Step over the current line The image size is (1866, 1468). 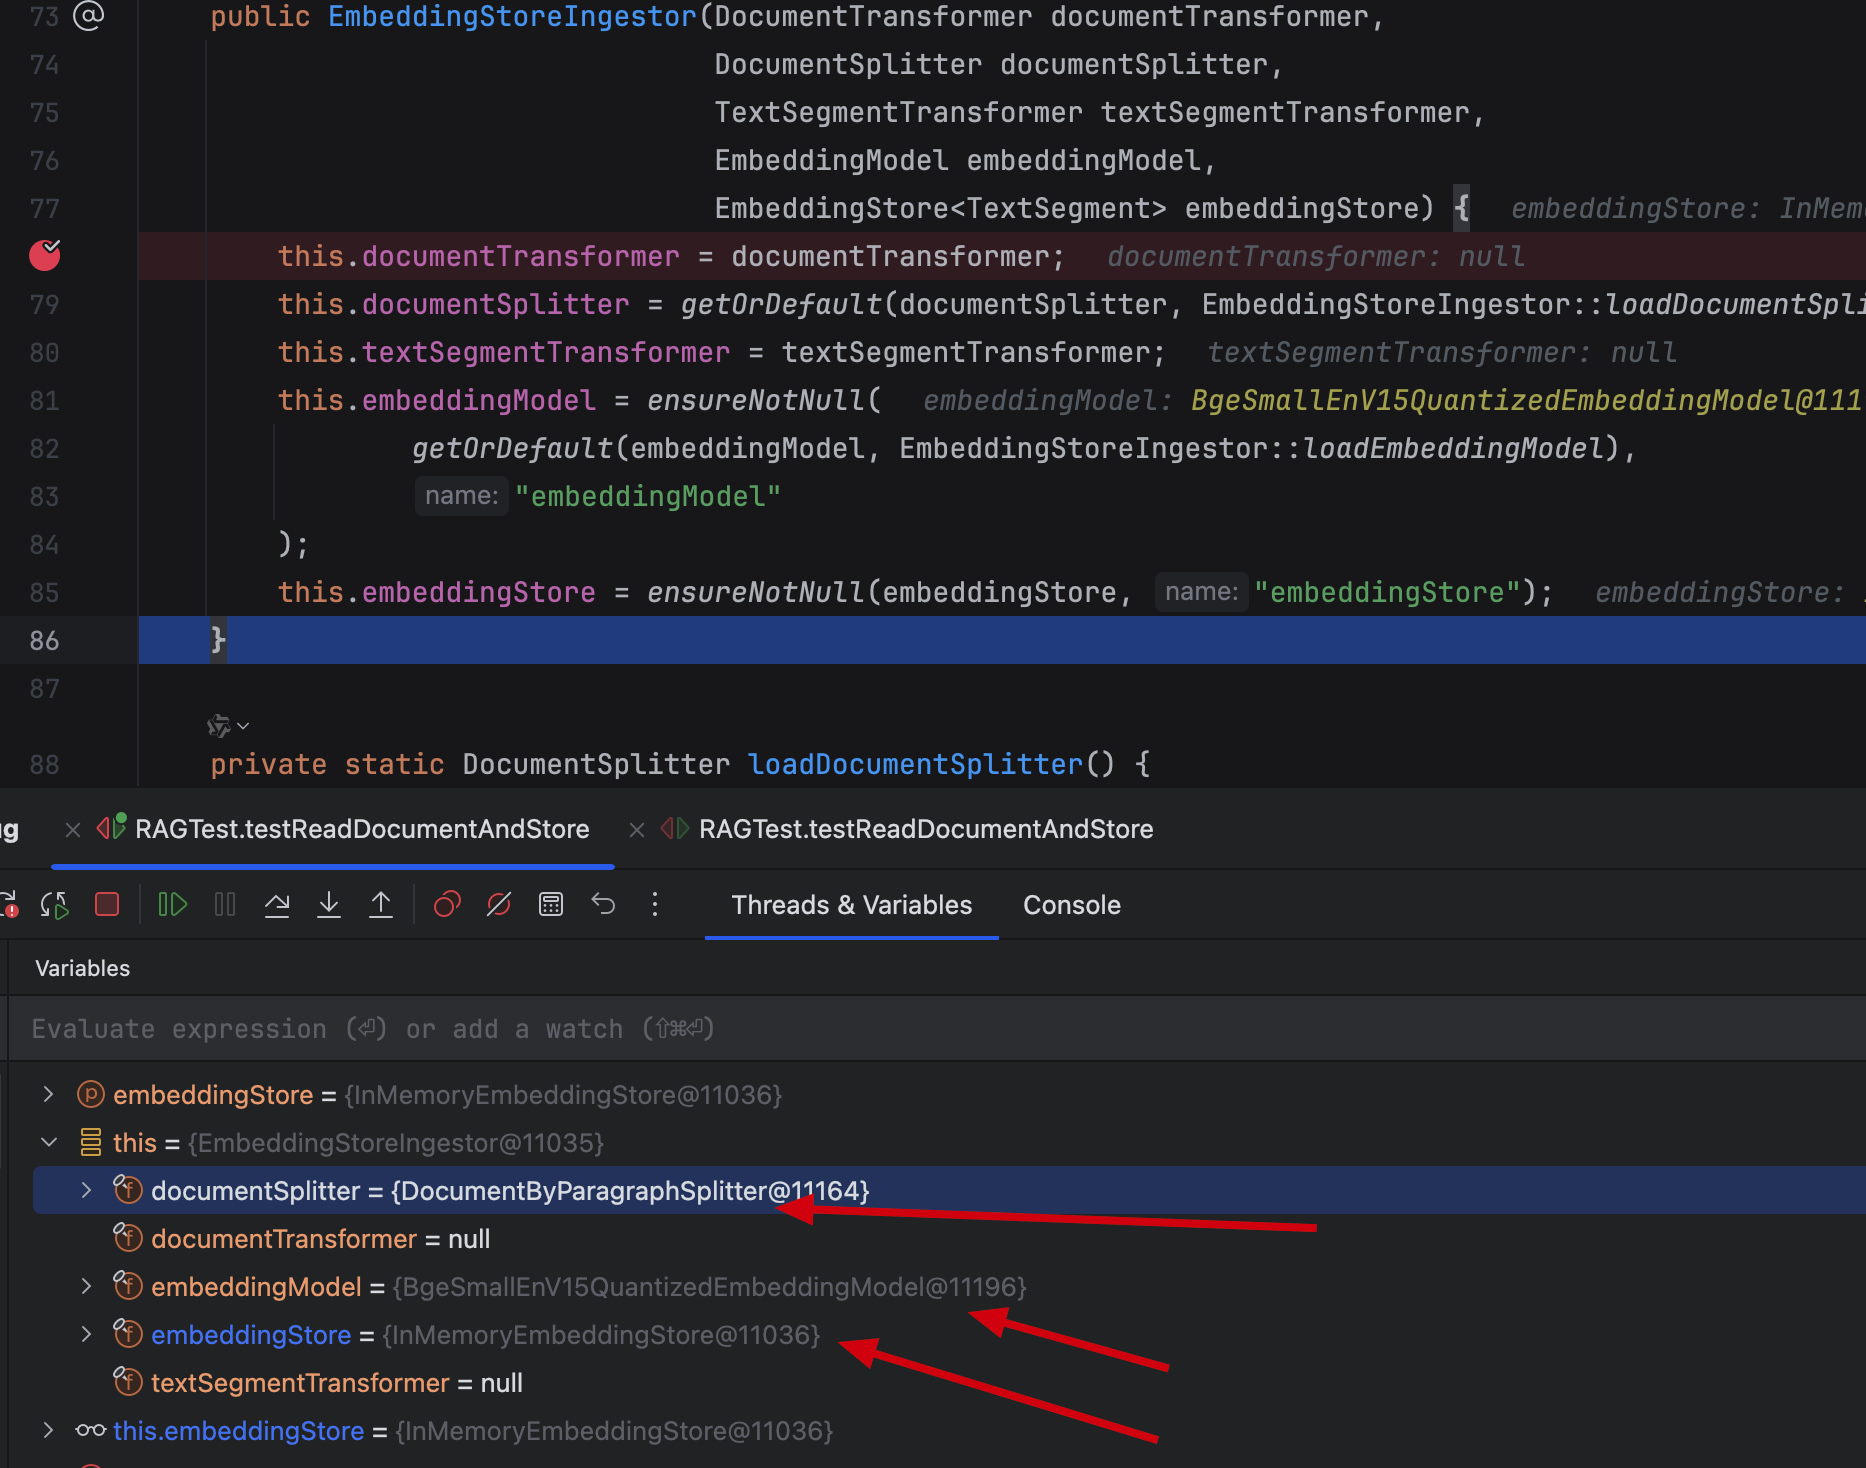(x=277, y=905)
